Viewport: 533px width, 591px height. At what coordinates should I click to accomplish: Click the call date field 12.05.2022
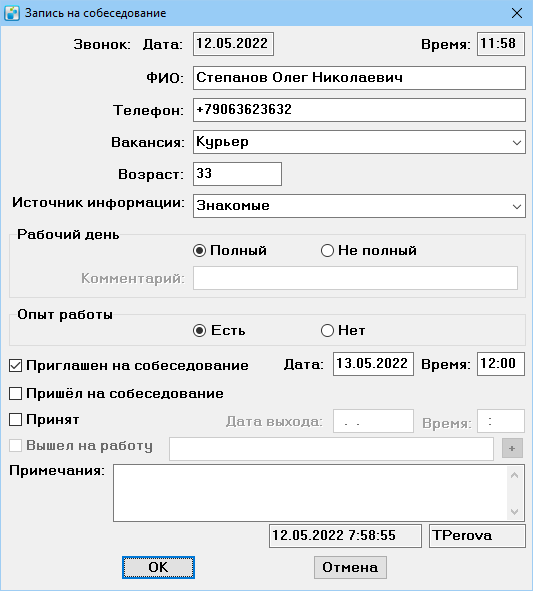tap(233, 44)
